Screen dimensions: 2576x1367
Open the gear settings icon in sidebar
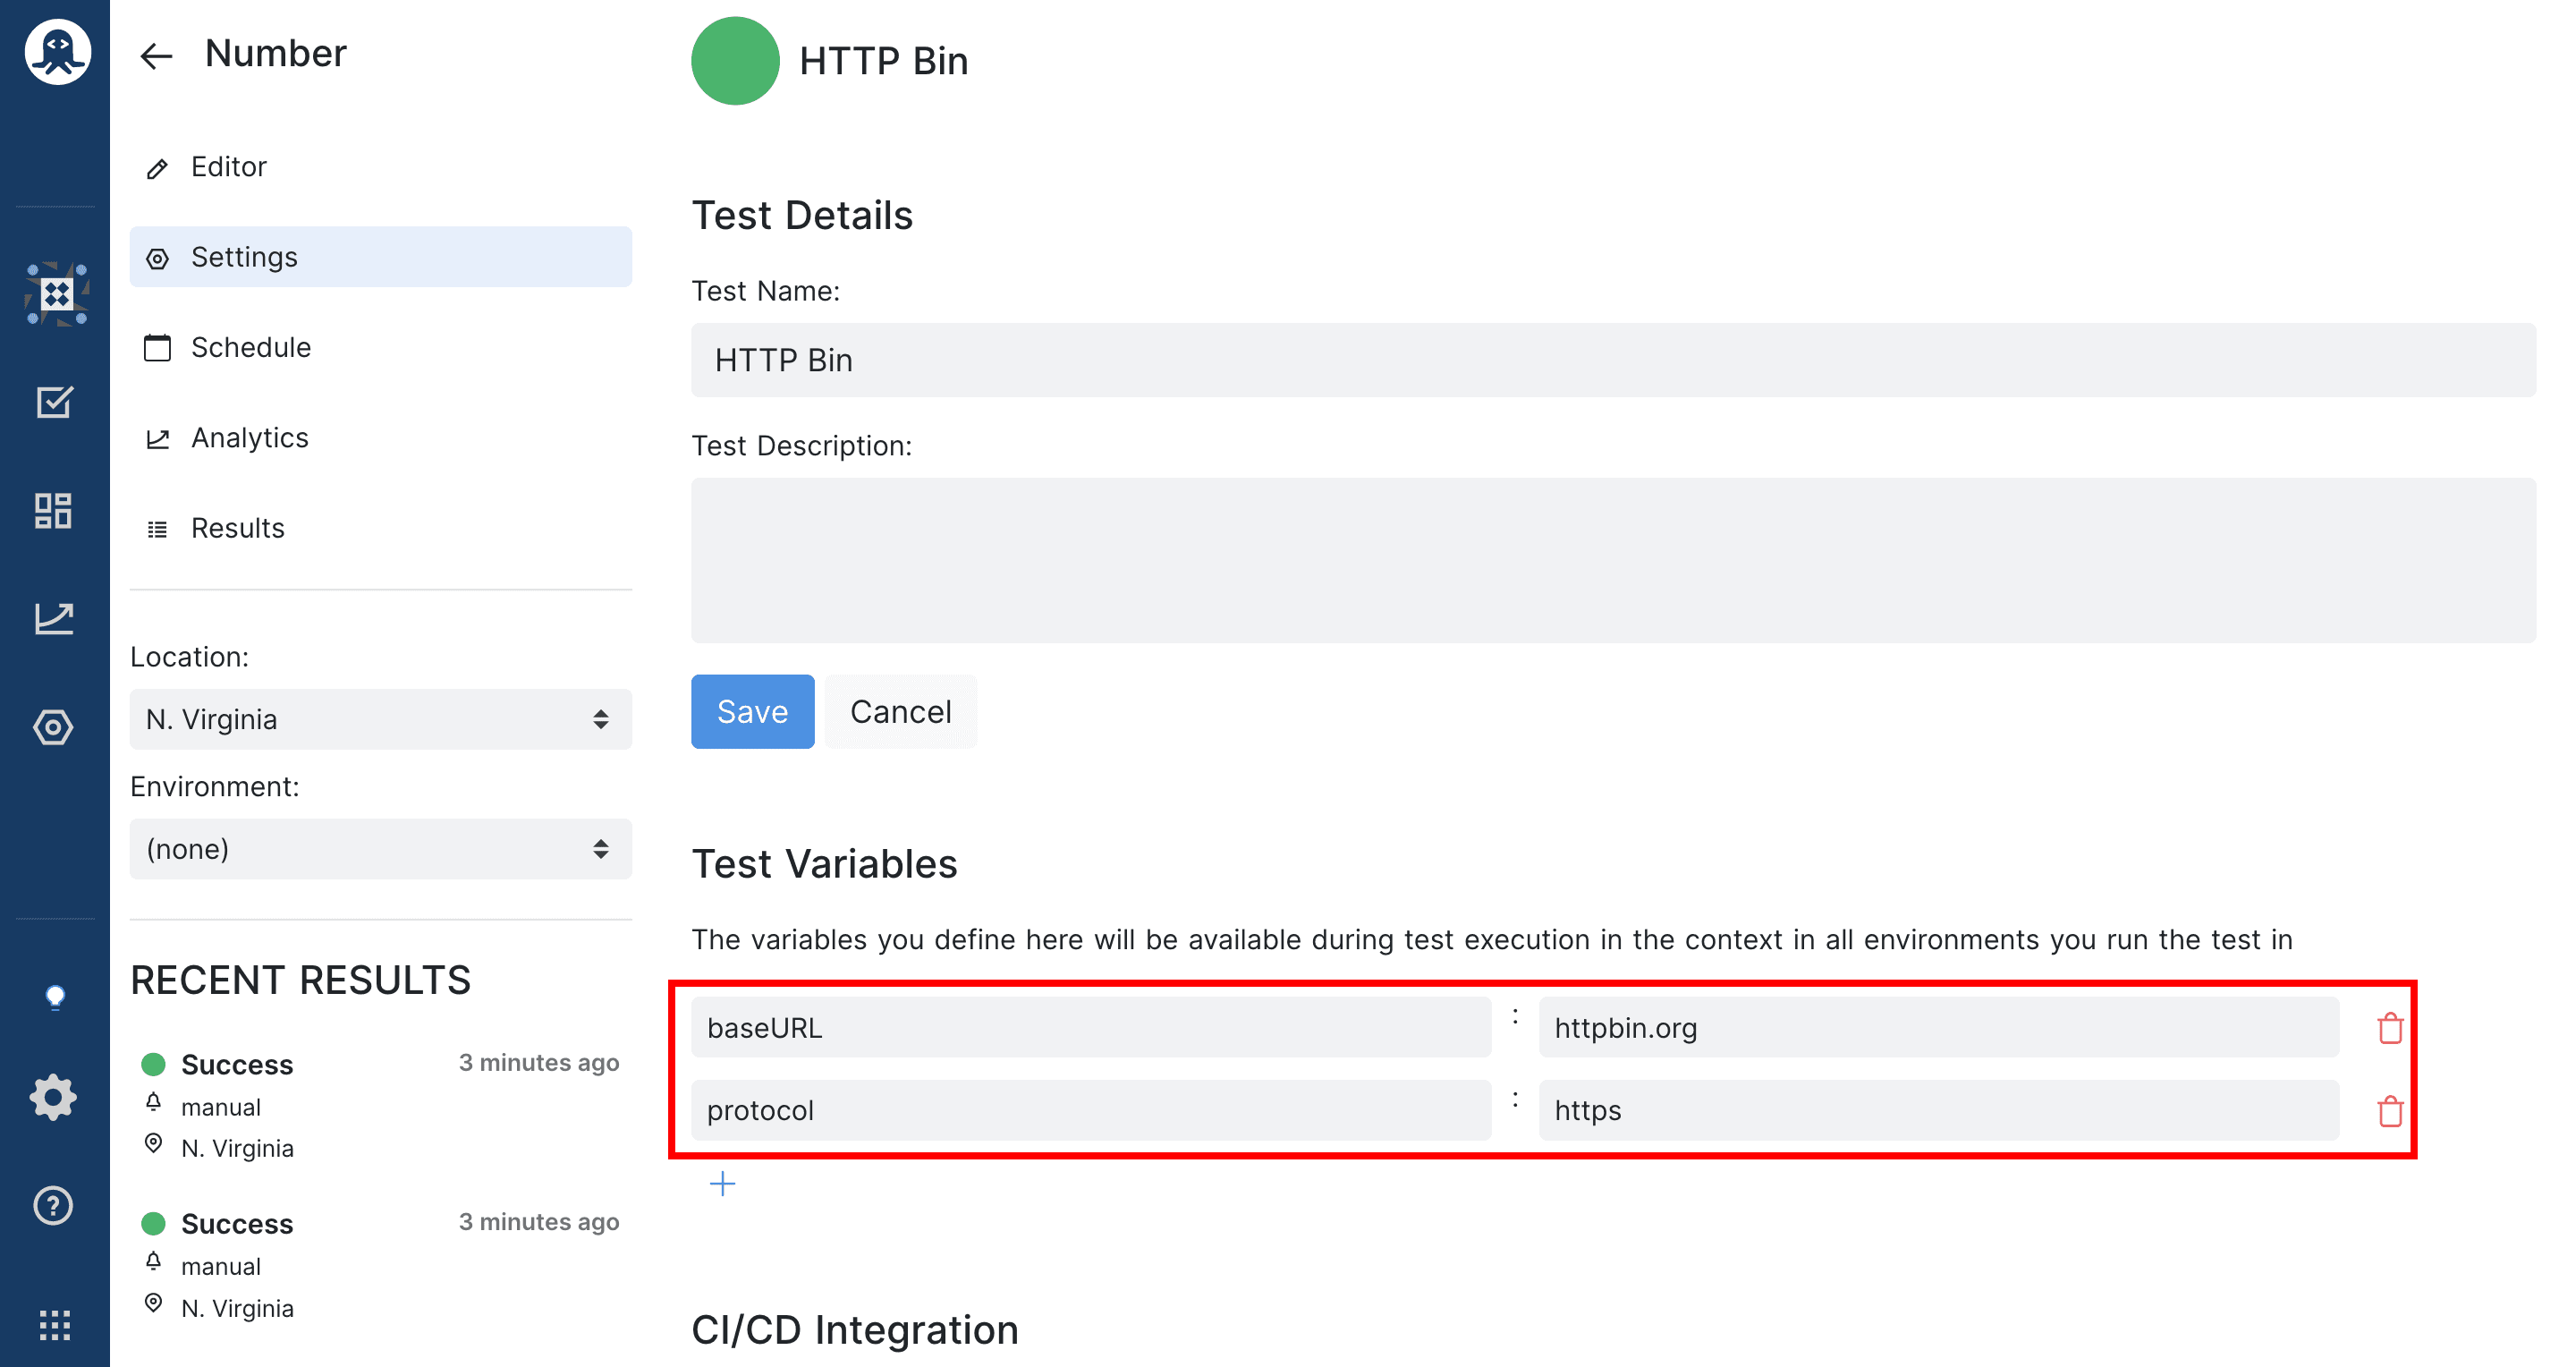(54, 1098)
